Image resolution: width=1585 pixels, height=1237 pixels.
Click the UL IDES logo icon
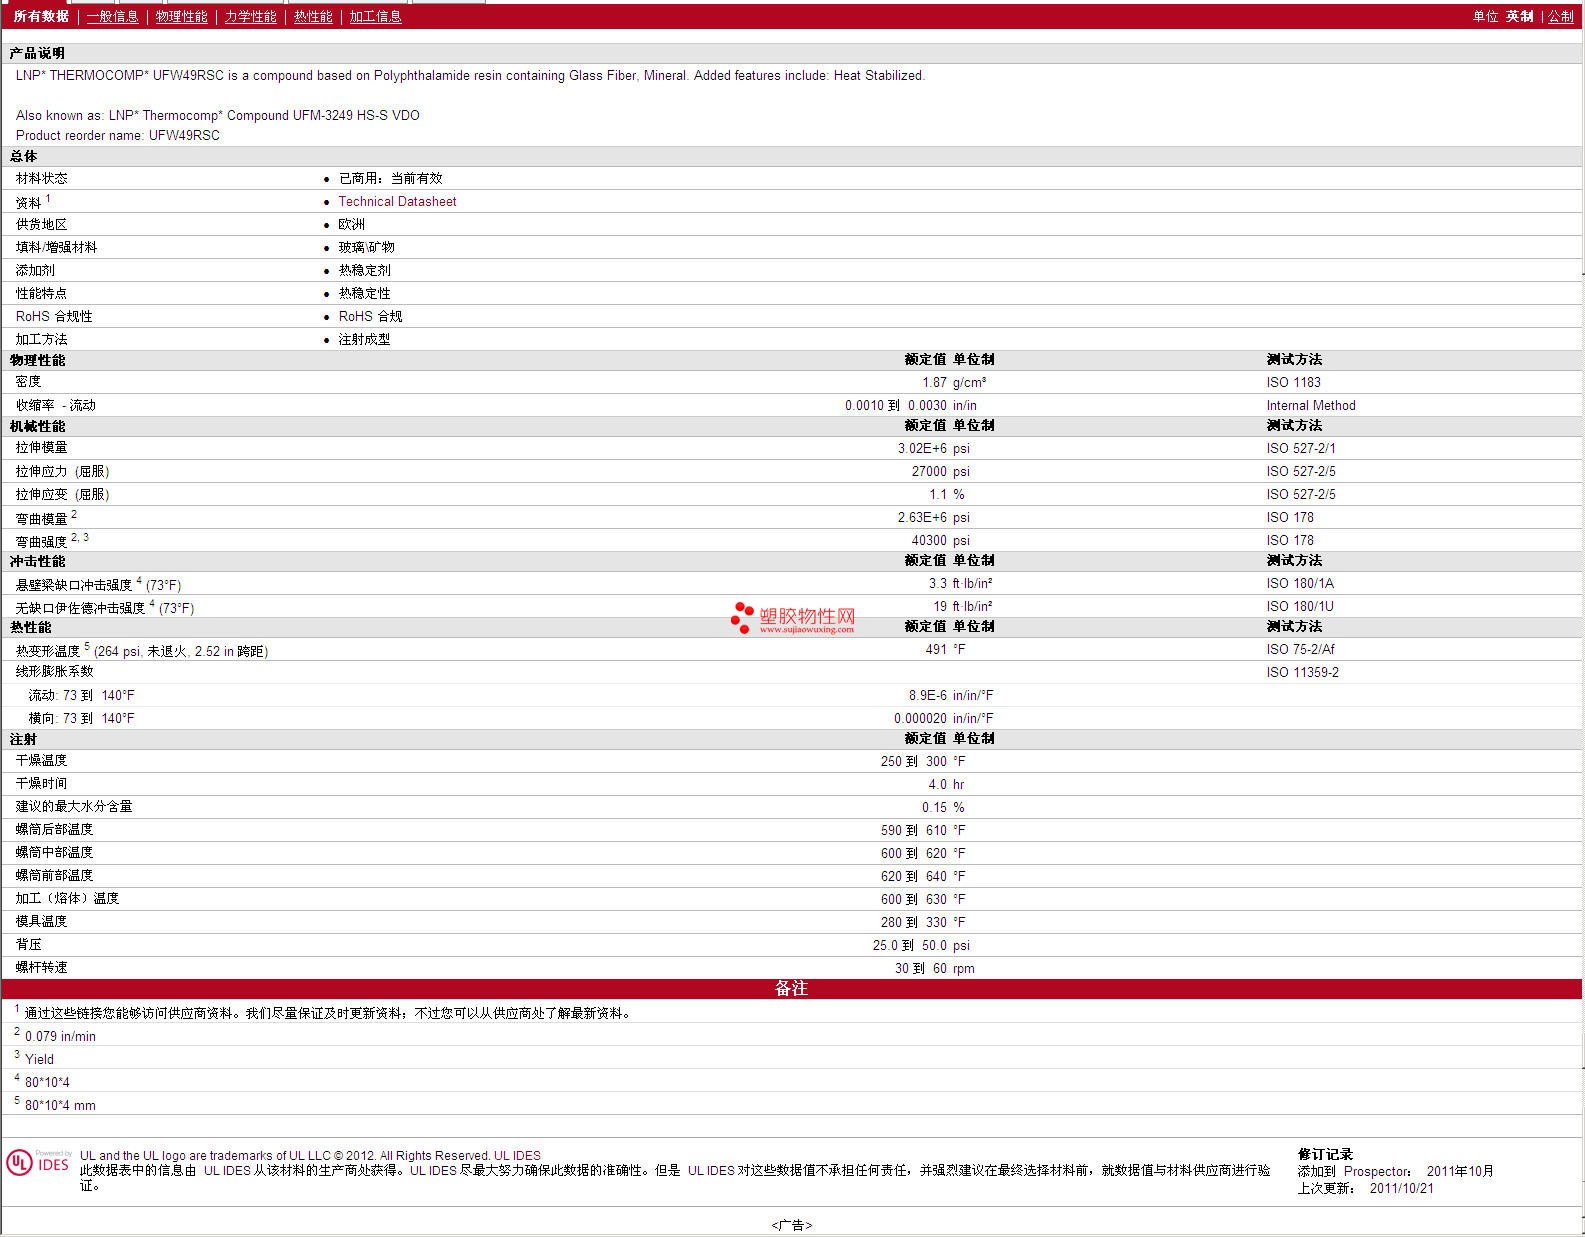[37, 1162]
